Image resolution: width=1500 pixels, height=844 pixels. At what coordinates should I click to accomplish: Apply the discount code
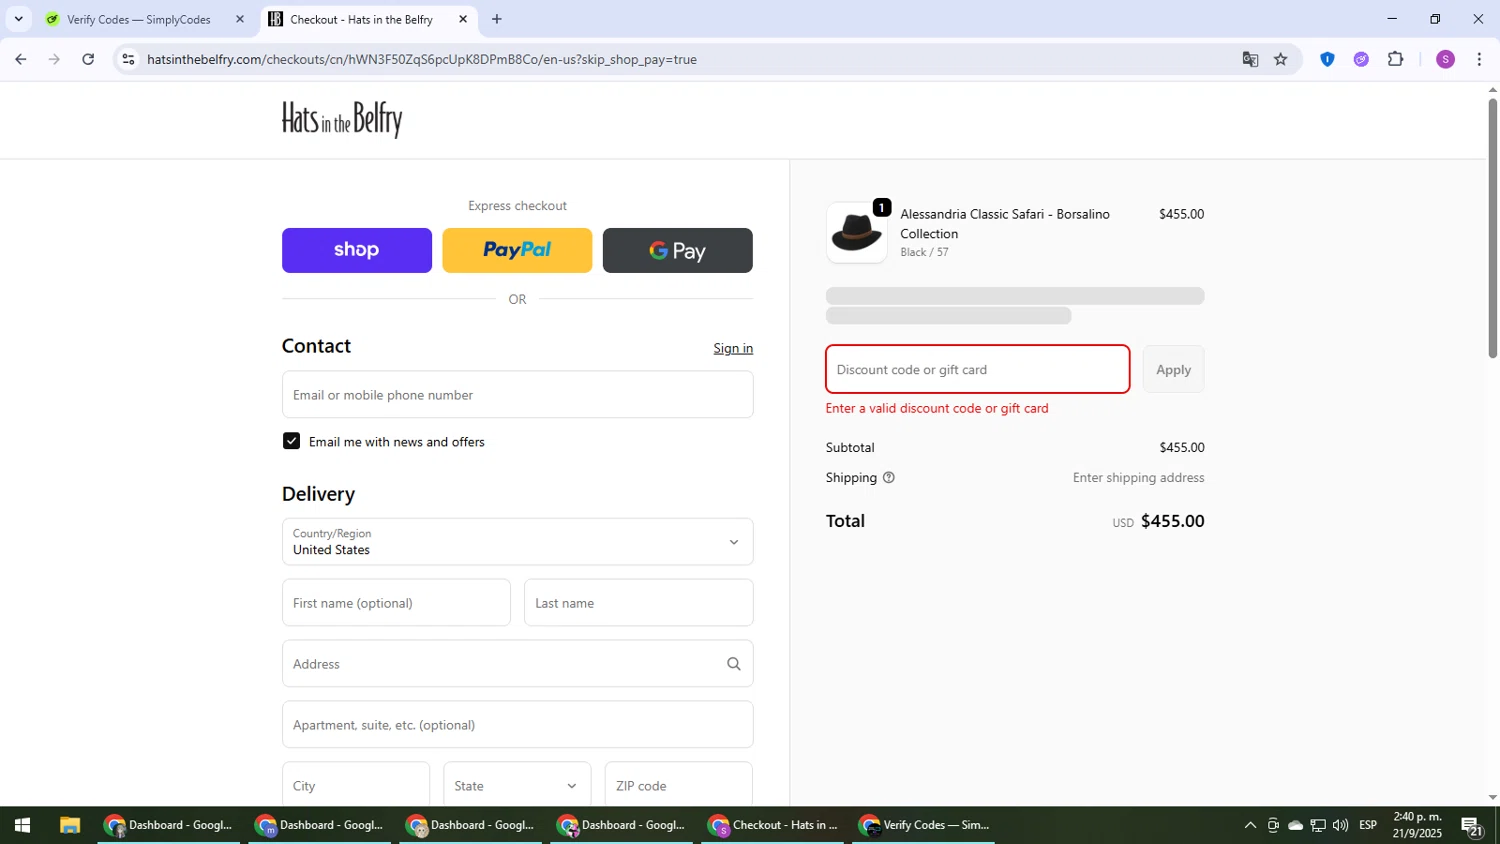(x=1173, y=370)
